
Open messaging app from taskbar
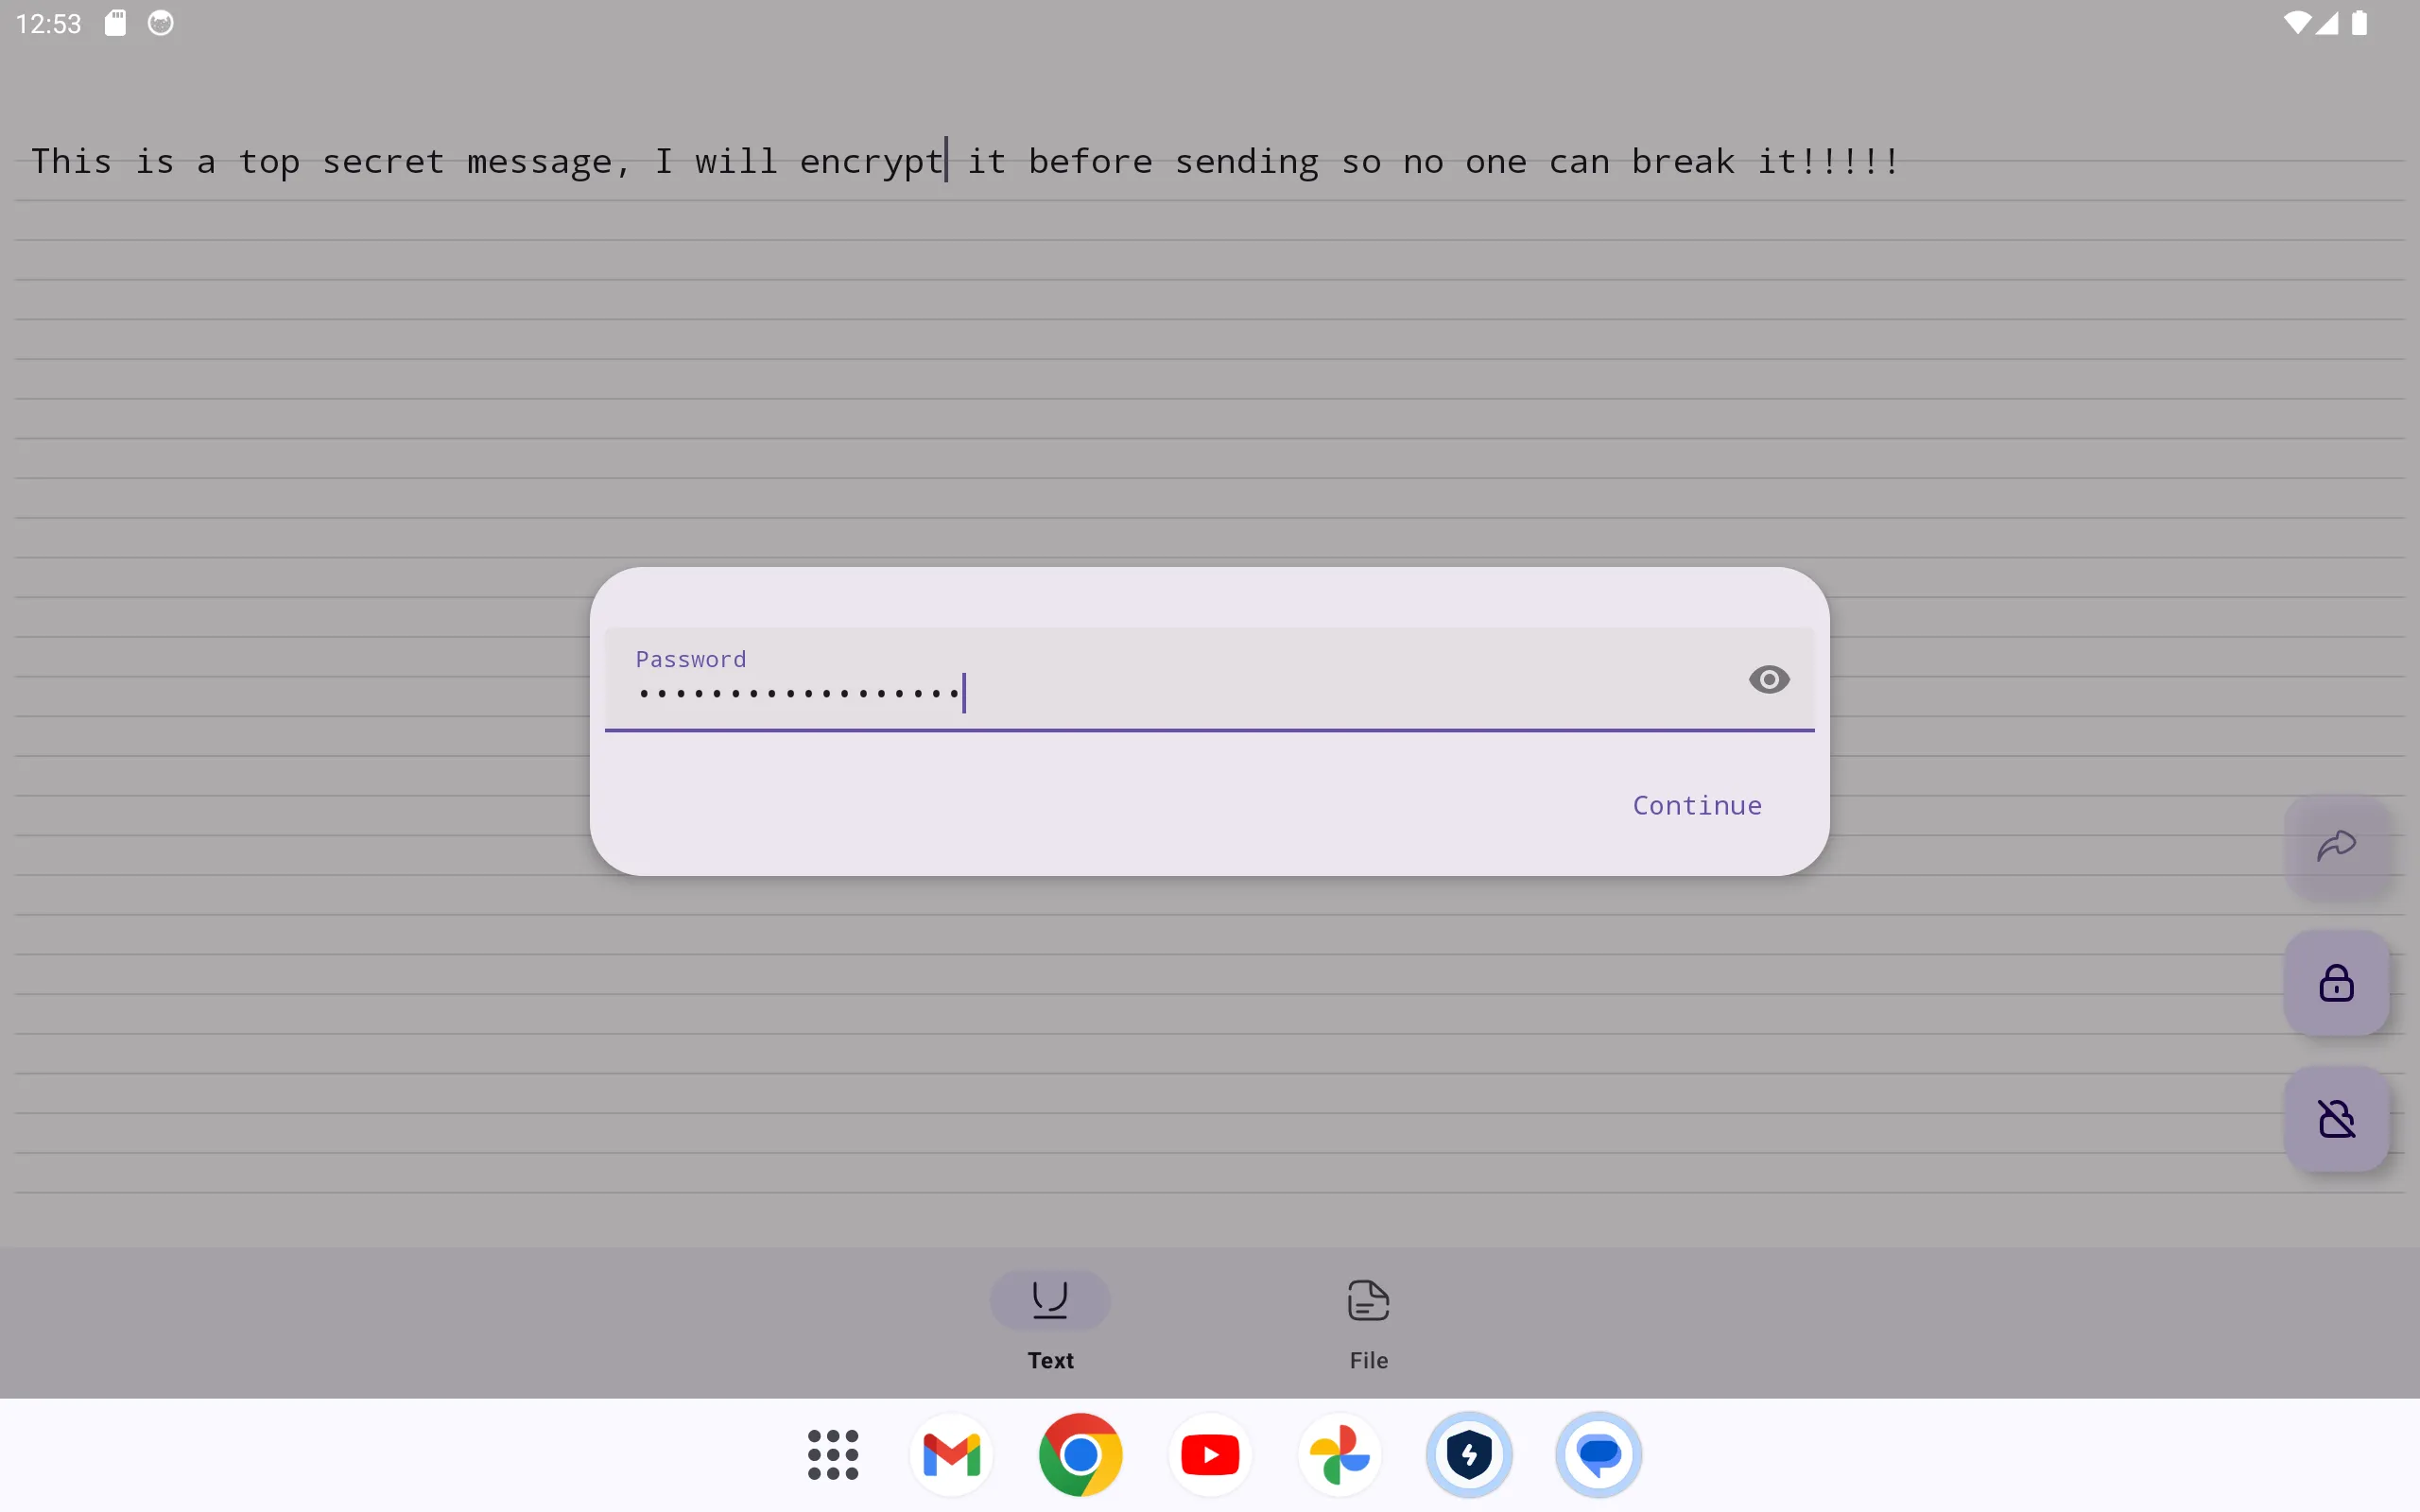pos(1598,1452)
